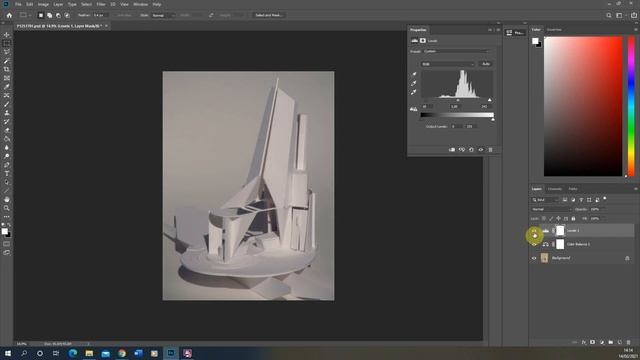The width and height of the screenshot is (640, 360).
Task: Open the Properties panel menu
Action: point(498,30)
